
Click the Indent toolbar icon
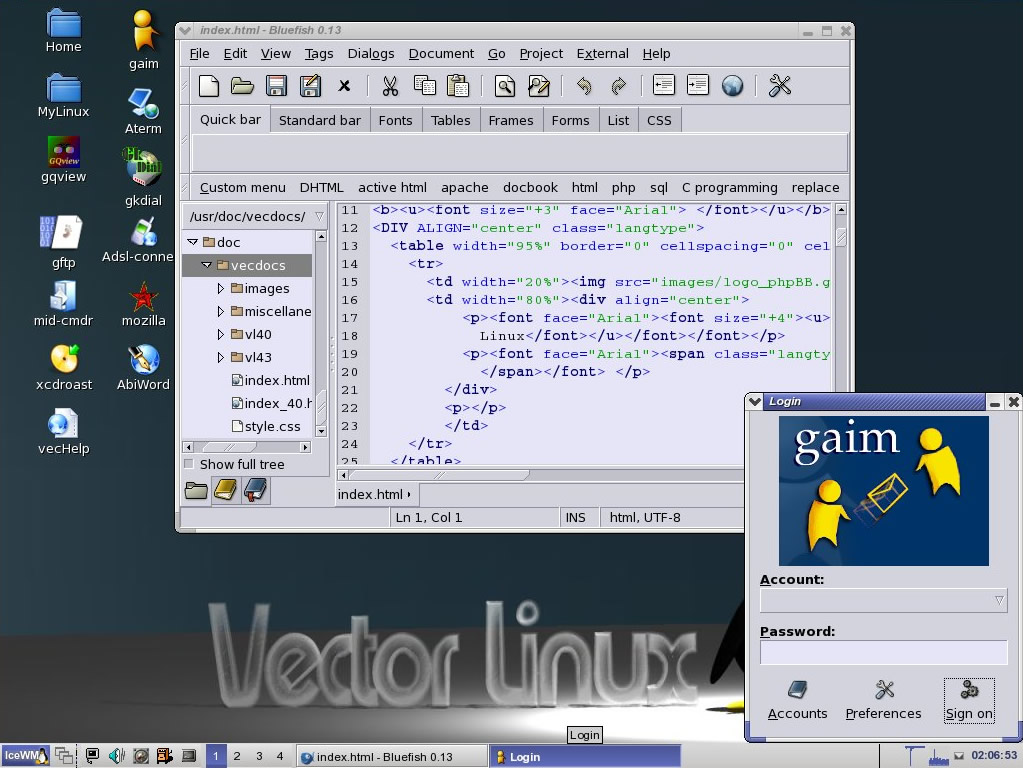(x=698, y=86)
